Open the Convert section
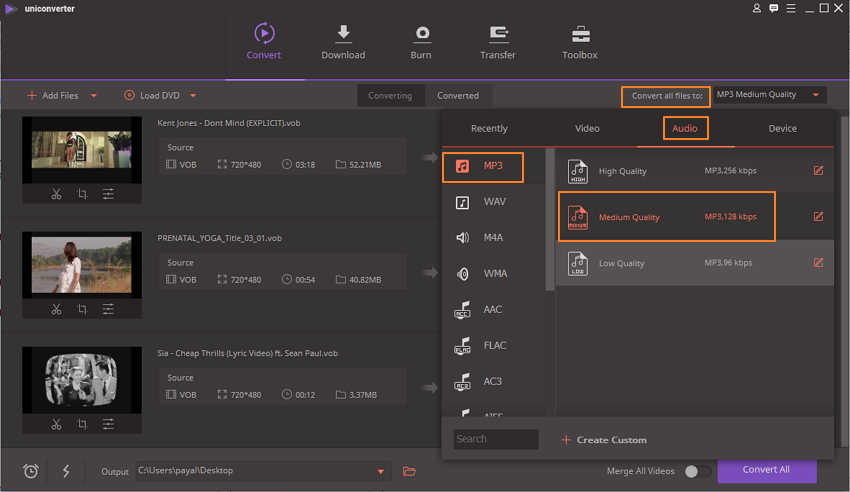The image size is (850, 492). coord(263,41)
